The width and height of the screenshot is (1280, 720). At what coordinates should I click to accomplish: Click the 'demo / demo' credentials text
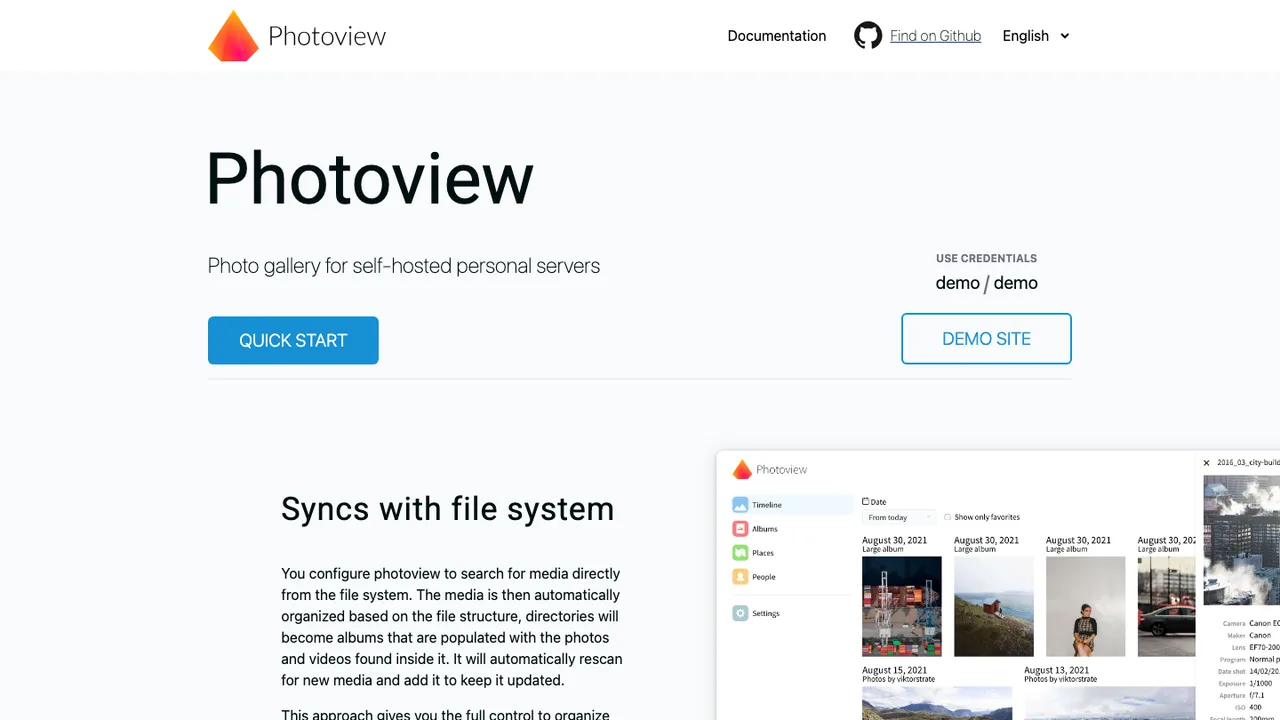click(986, 283)
